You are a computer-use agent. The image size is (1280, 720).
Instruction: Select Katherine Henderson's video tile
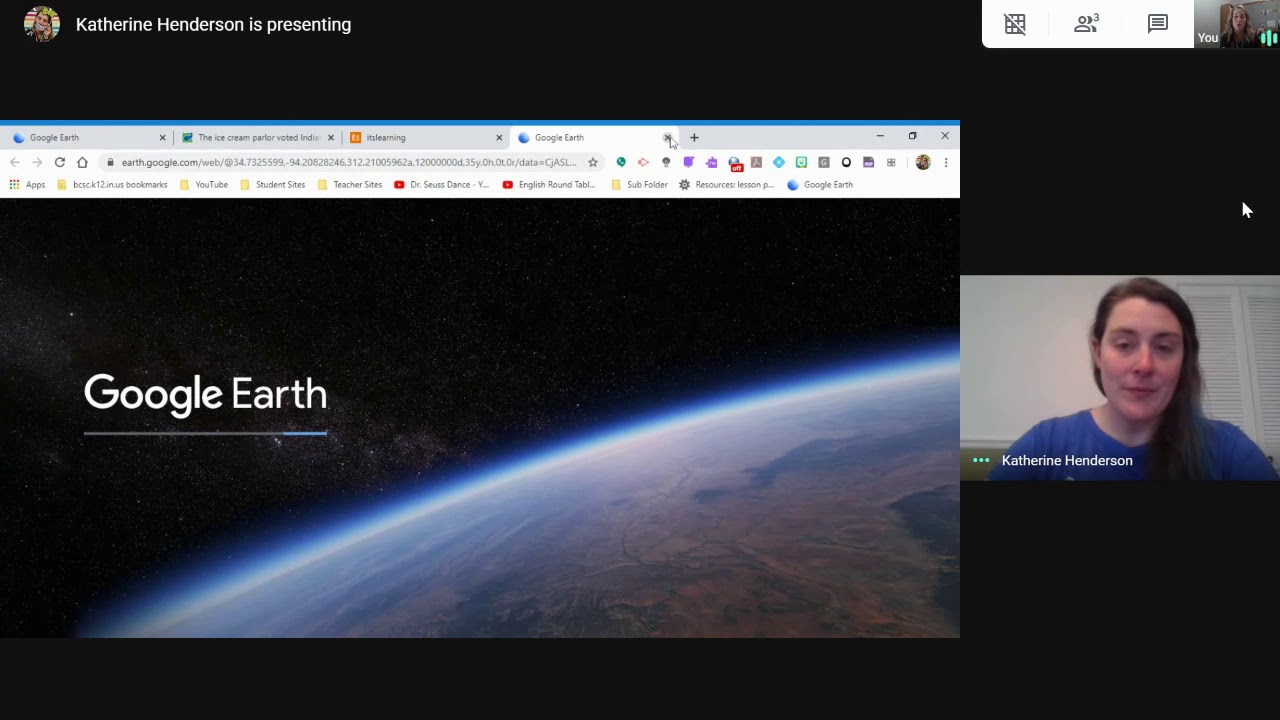1120,378
